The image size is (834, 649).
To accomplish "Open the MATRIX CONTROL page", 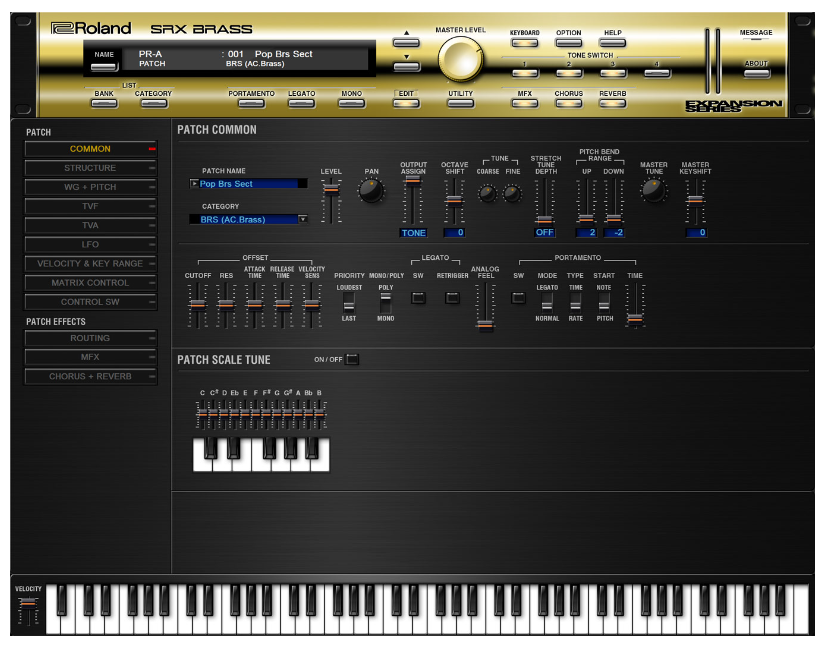I will (x=90, y=283).
